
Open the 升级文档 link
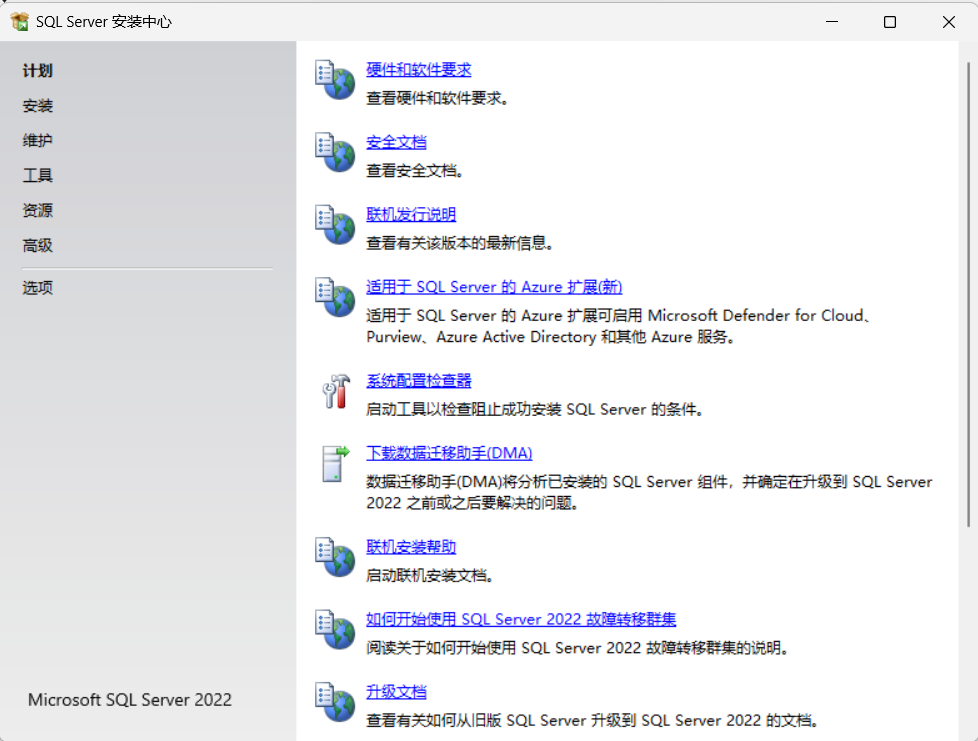pos(396,692)
